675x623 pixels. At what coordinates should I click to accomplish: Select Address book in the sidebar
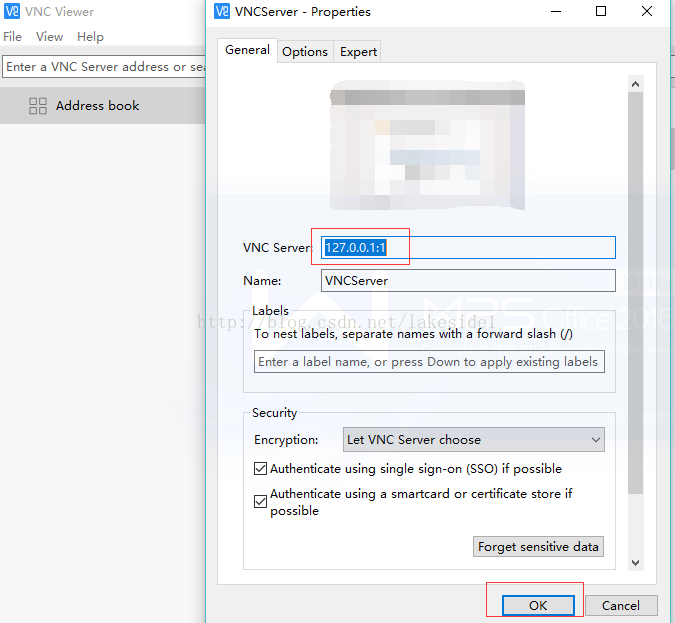tap(102, 106)
